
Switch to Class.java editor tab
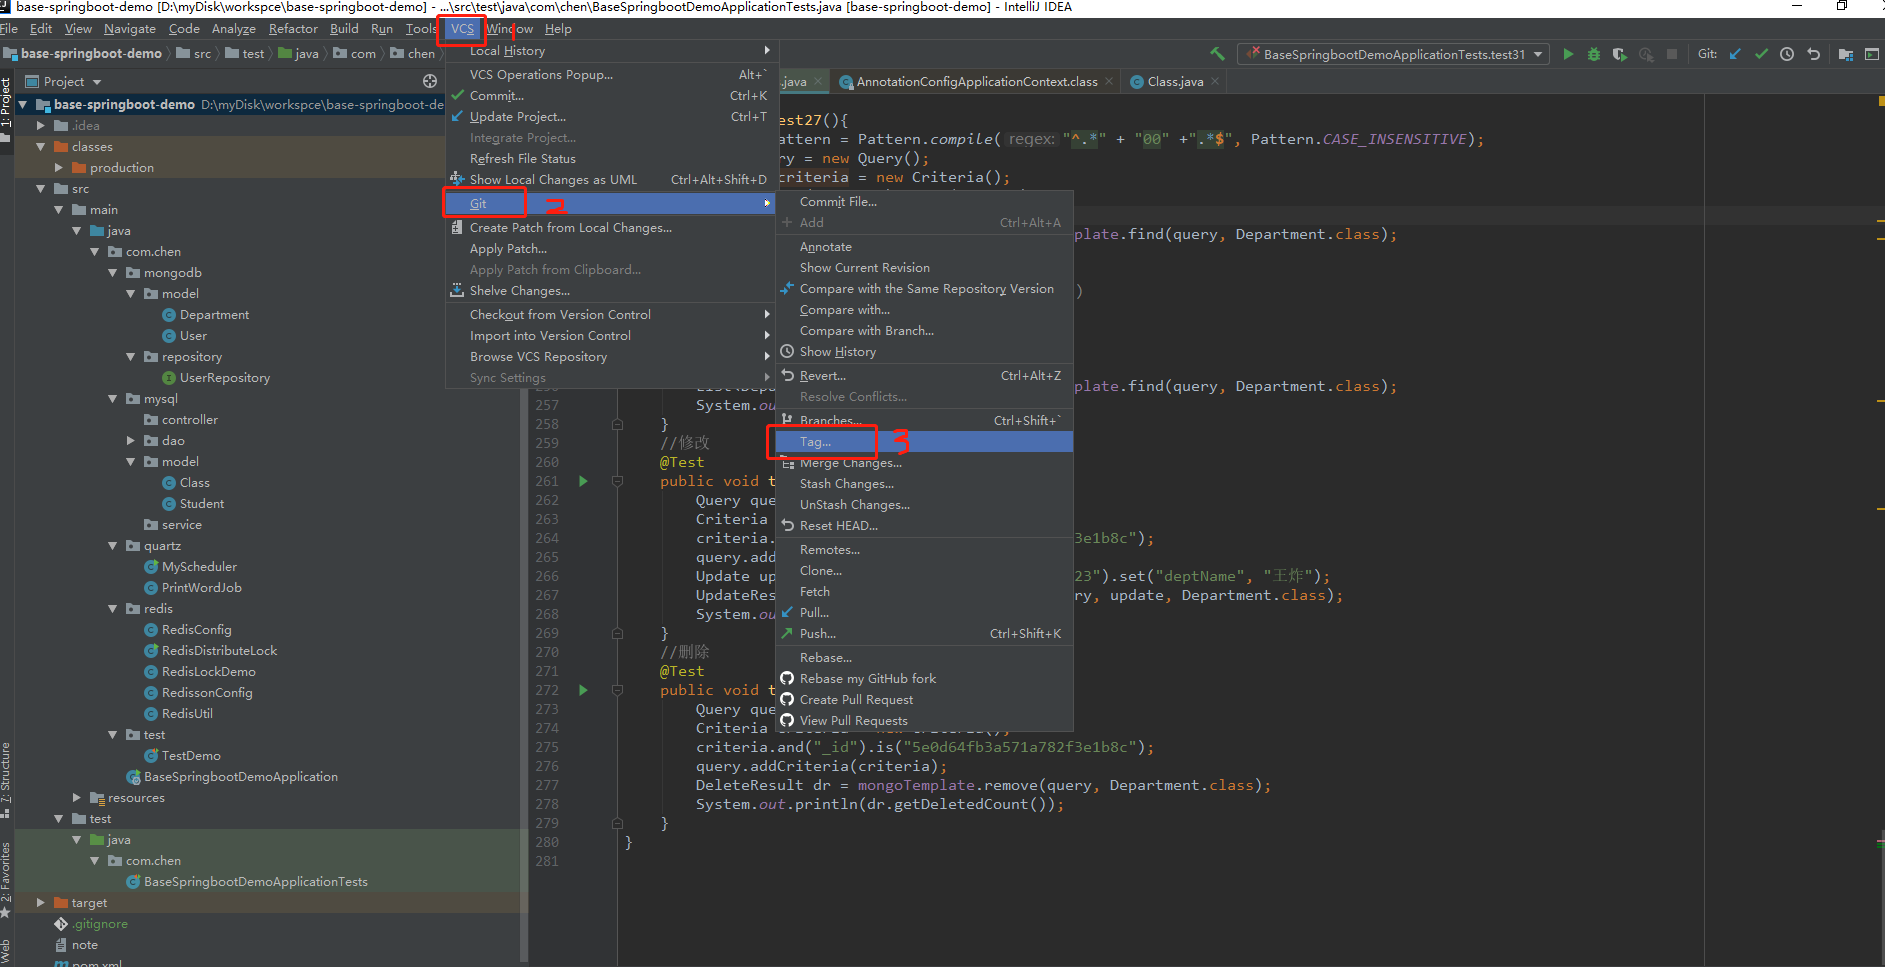click(x=1175, y=81)
